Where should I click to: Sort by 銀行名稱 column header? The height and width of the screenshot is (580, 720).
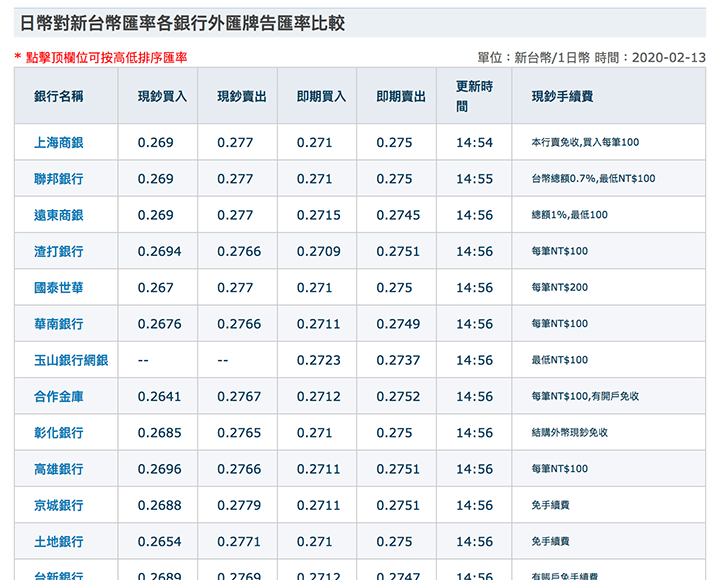tap(59, 96)
